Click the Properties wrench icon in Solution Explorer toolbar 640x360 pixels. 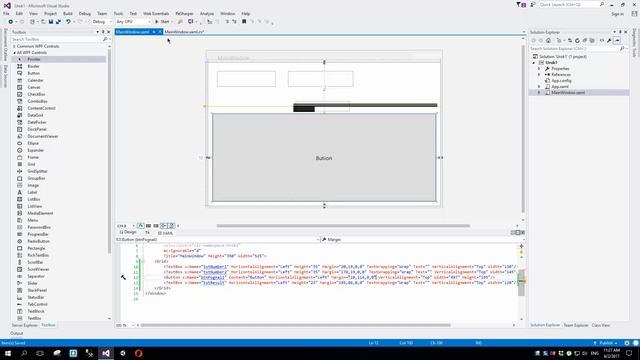pyautogui.click(x=609, y=40)
